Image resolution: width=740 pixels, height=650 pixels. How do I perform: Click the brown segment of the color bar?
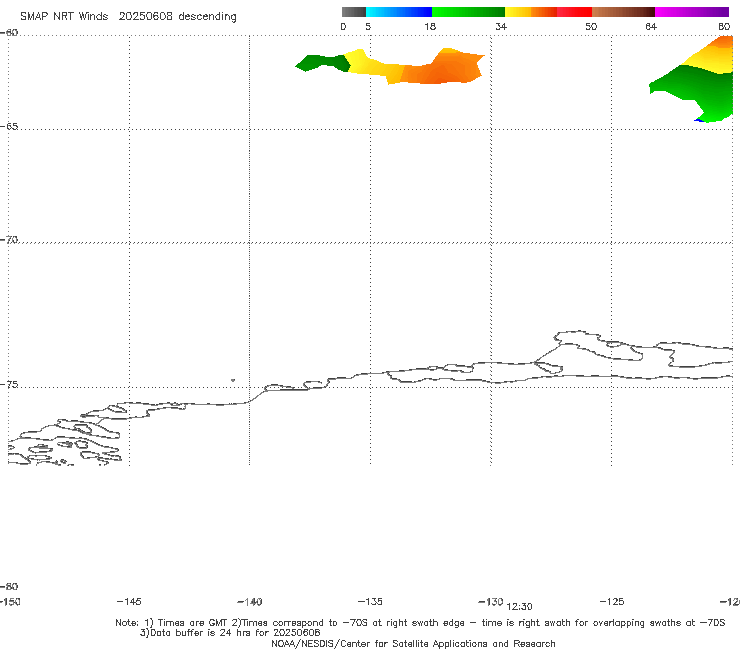click(x=623, y=12)
